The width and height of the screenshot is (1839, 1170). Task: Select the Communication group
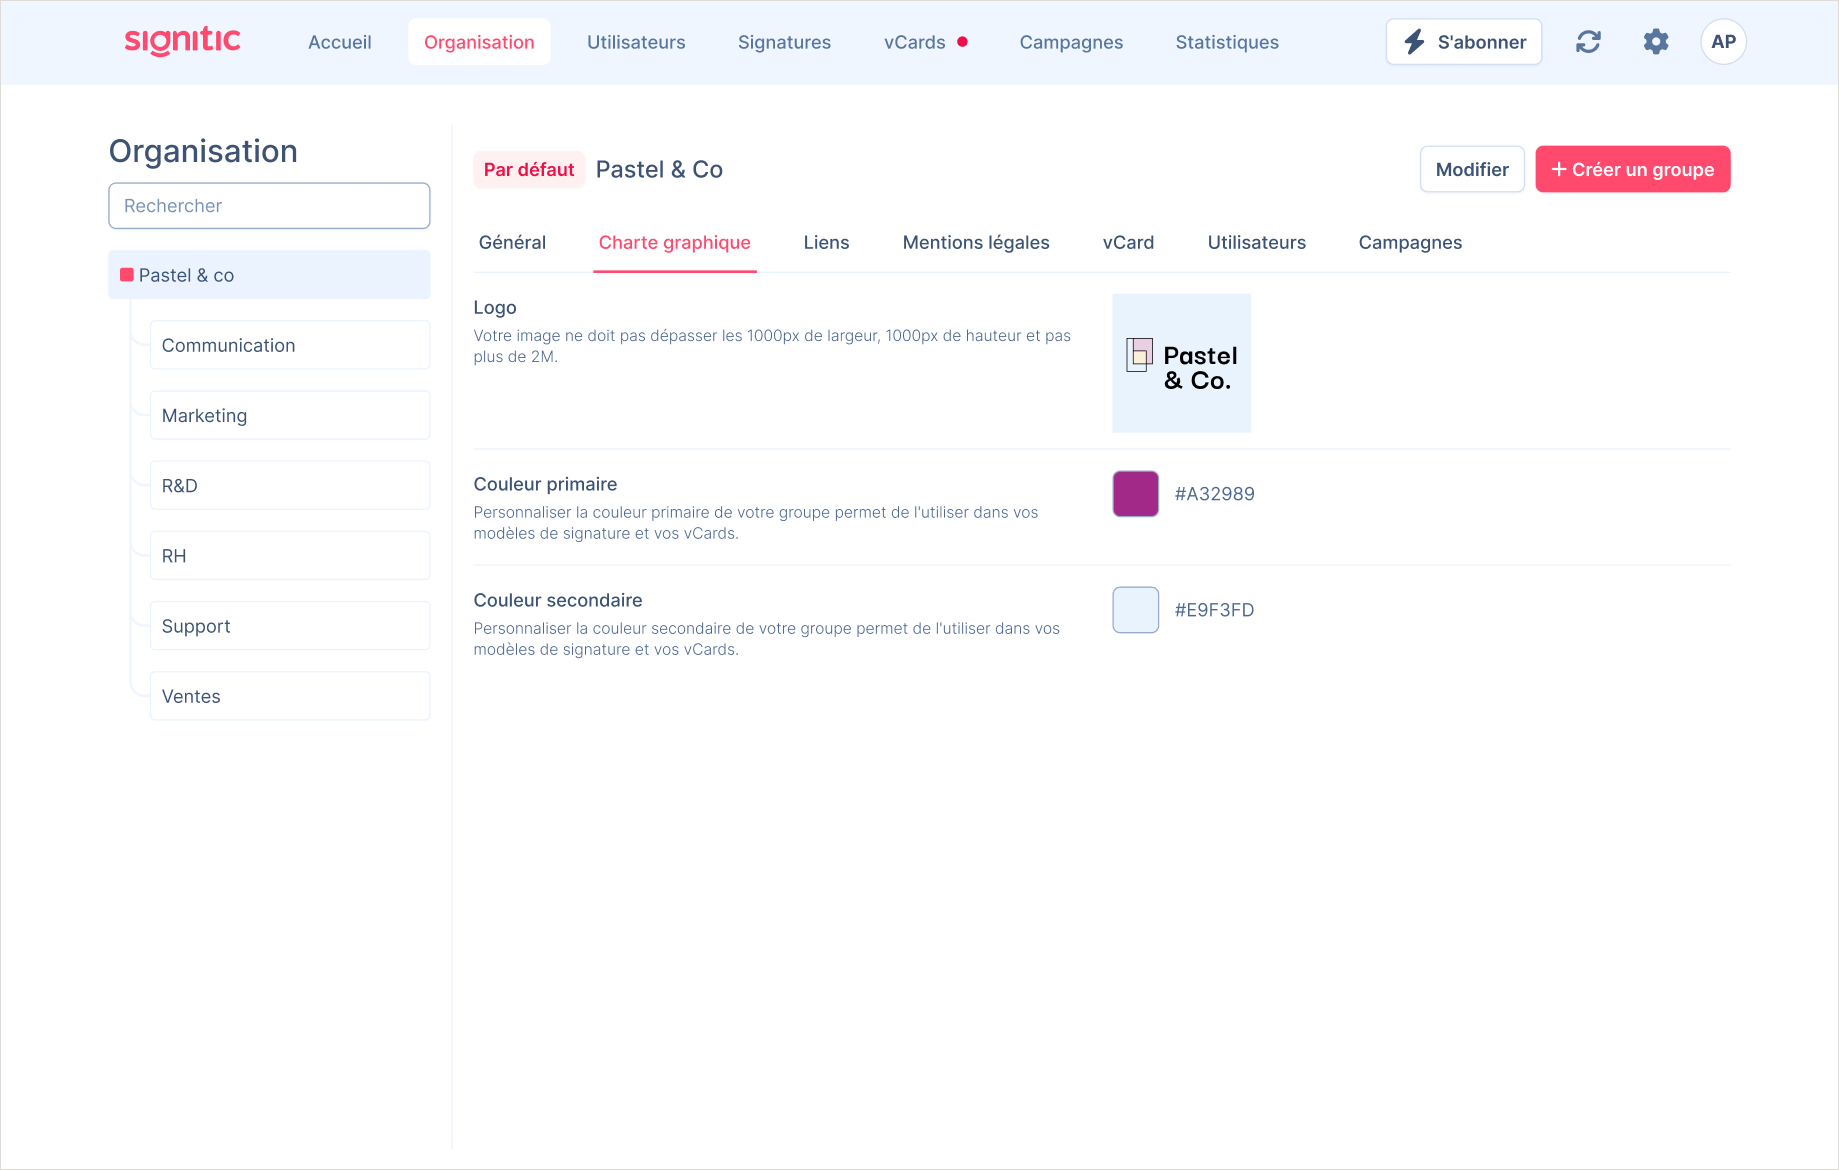click(289, 345)
